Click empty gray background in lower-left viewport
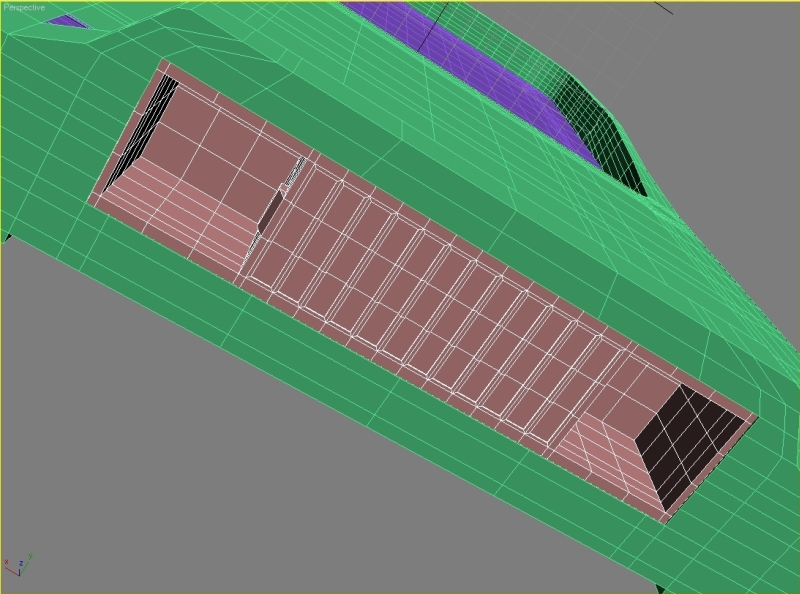 (150, 450)
